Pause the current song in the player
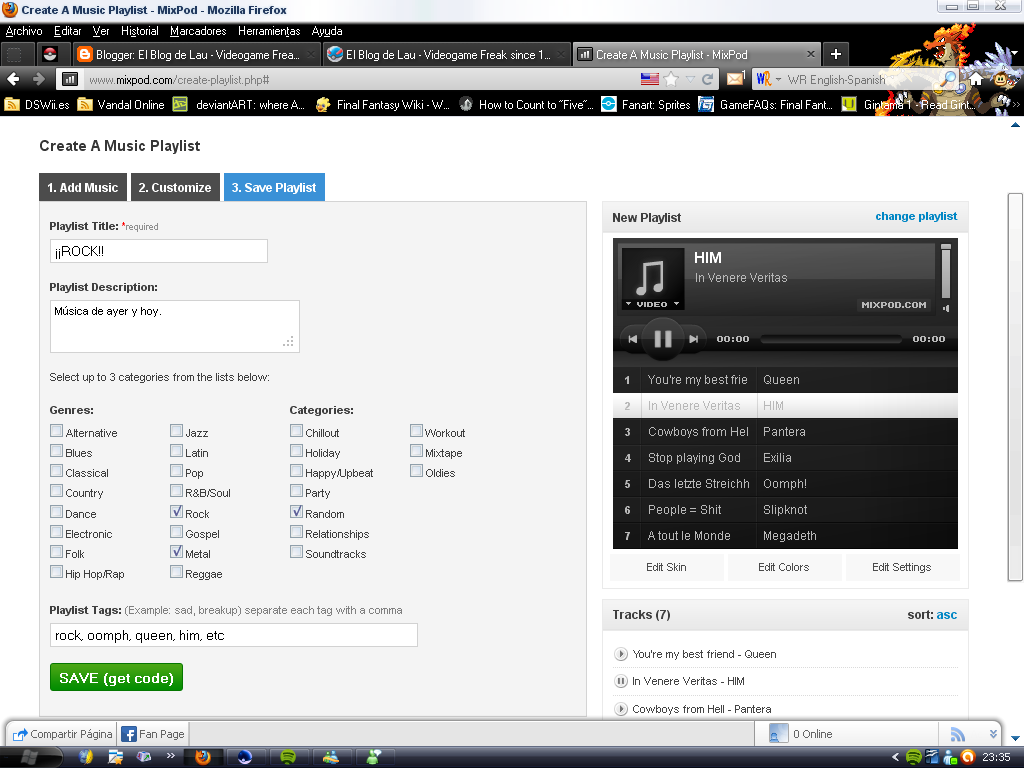 click(663, 339)
